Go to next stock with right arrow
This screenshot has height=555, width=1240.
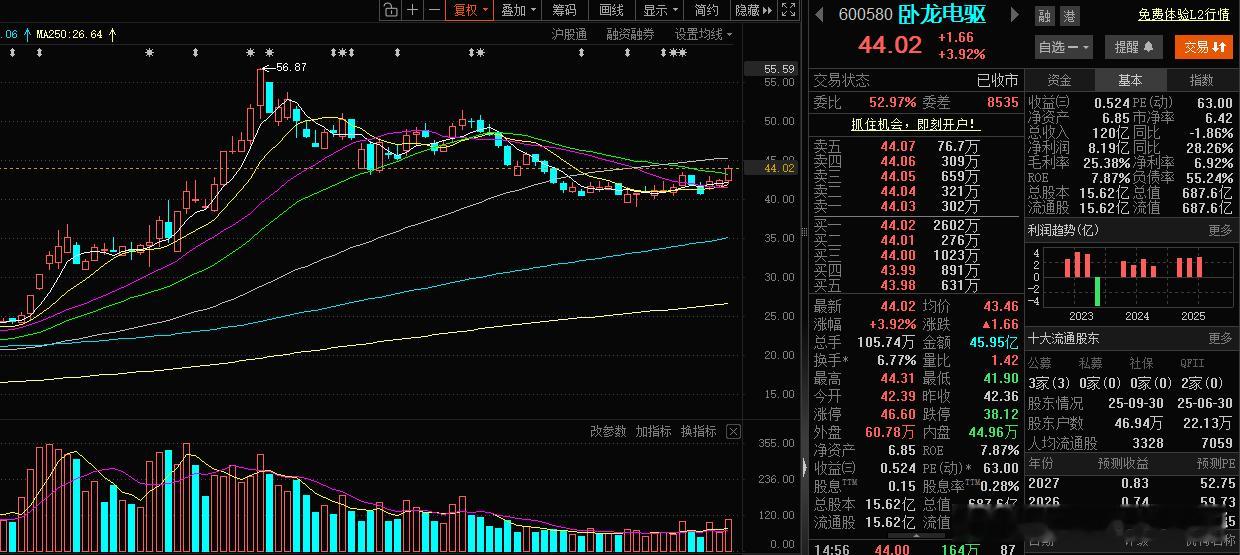(1014, 15)
